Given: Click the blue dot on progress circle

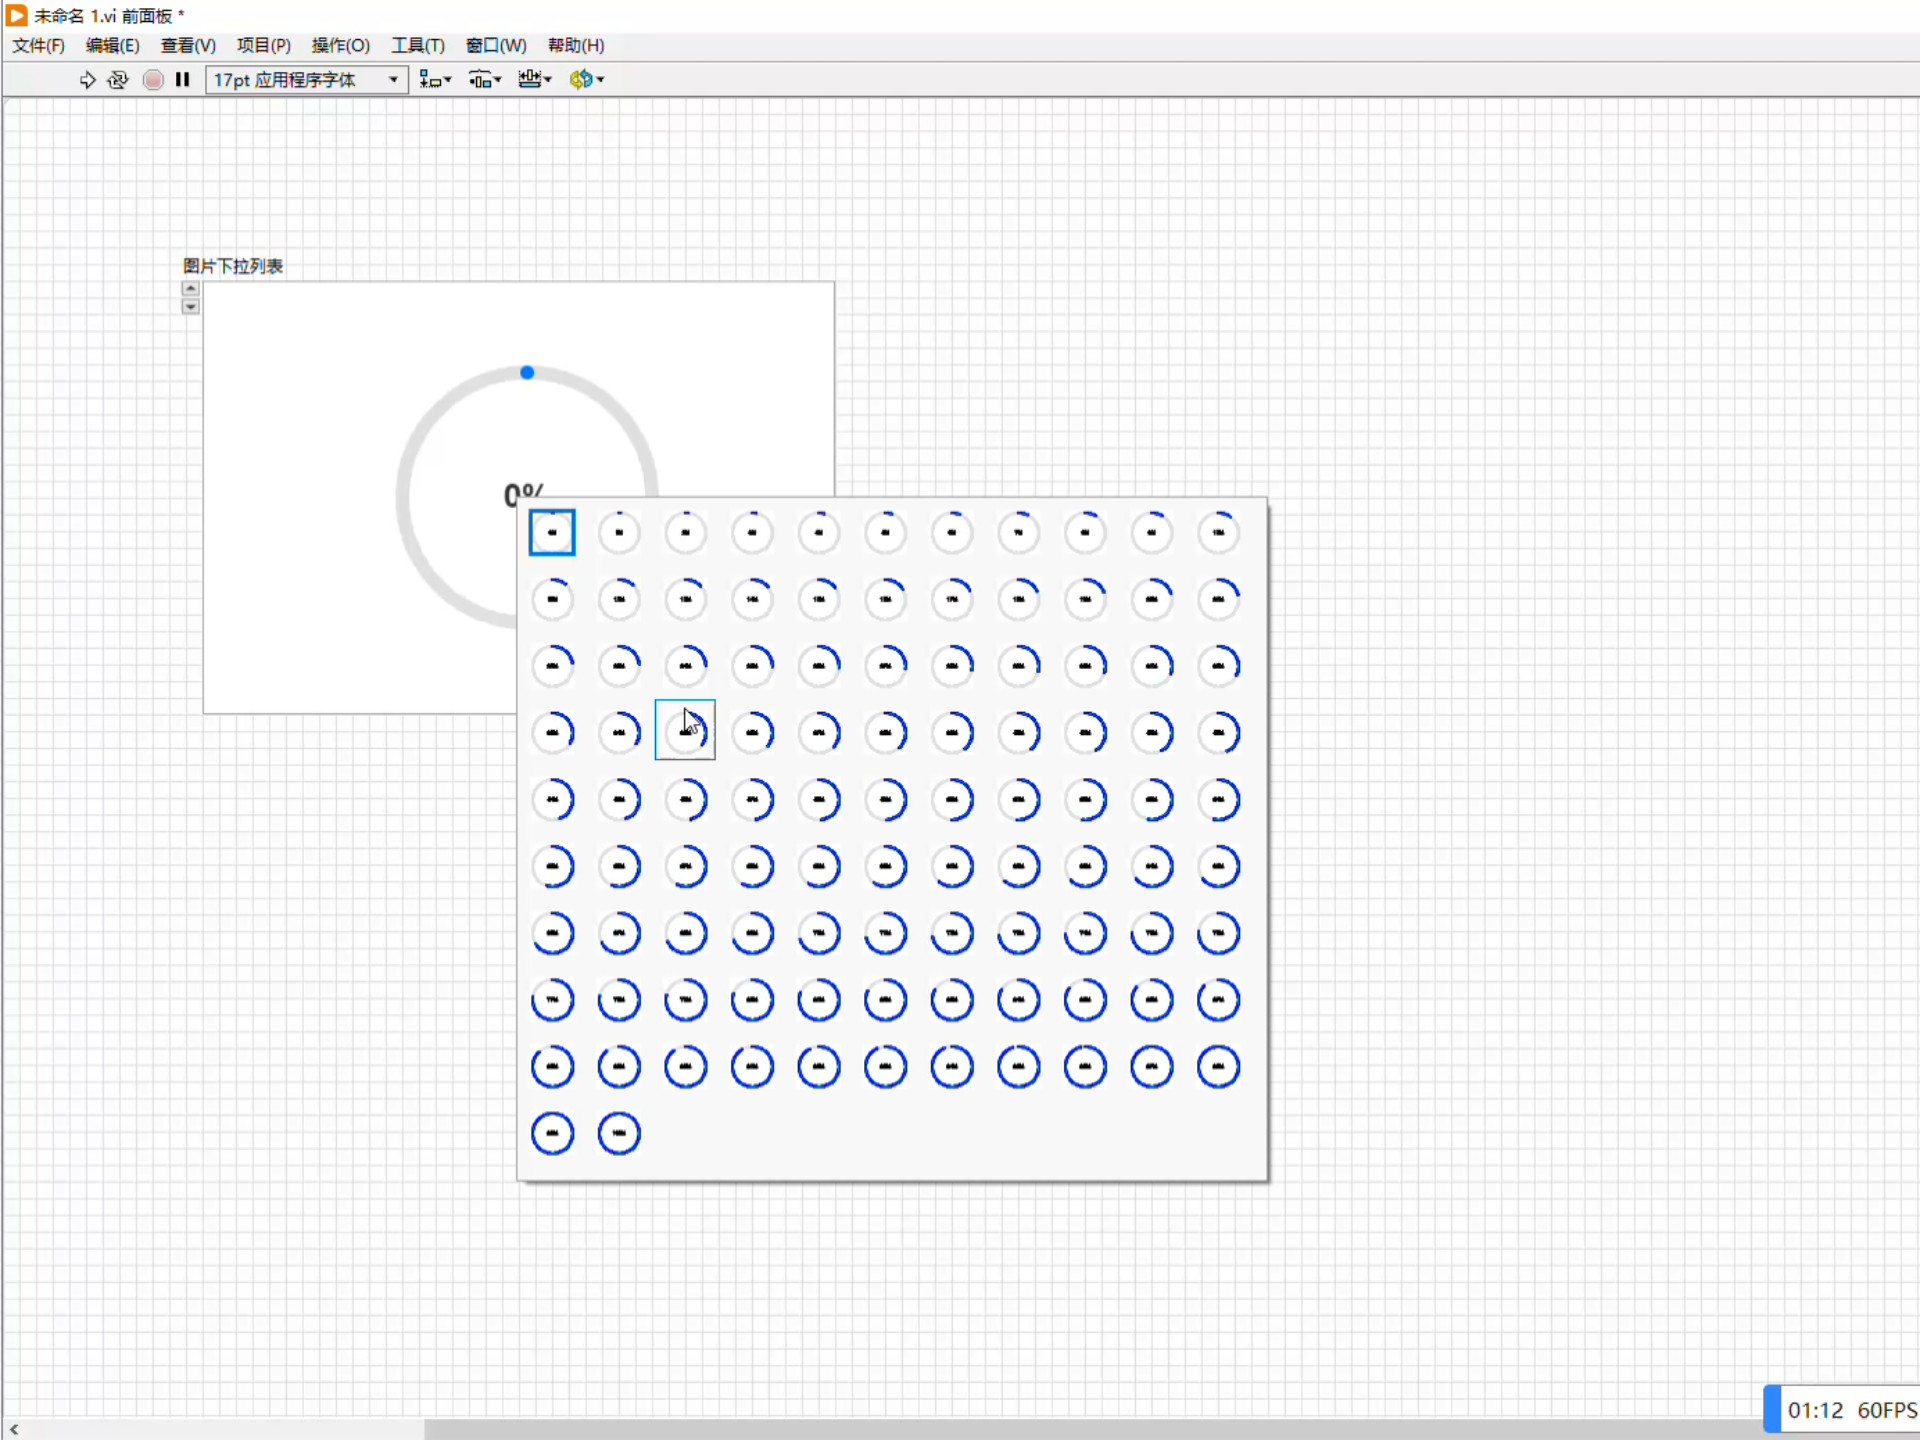Looking at the screenshot, I should click(x=527, y=373).
